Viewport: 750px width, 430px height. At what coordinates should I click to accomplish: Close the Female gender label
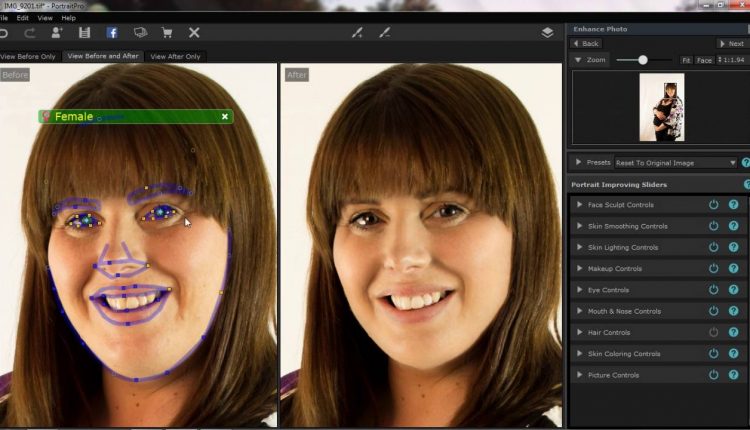click(225, 116)
